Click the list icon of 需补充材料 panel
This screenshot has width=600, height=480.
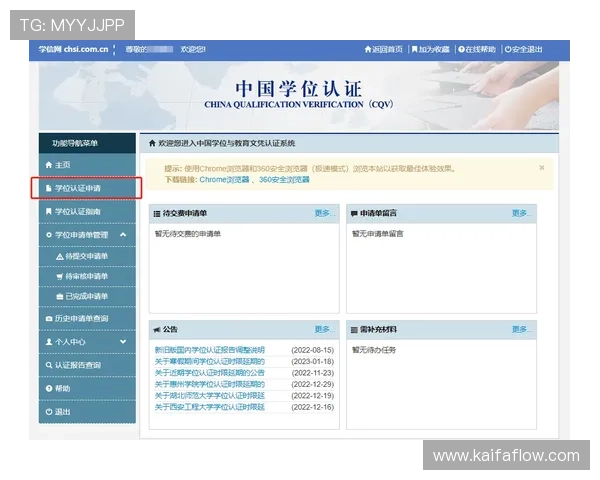(x=354, y=330)
